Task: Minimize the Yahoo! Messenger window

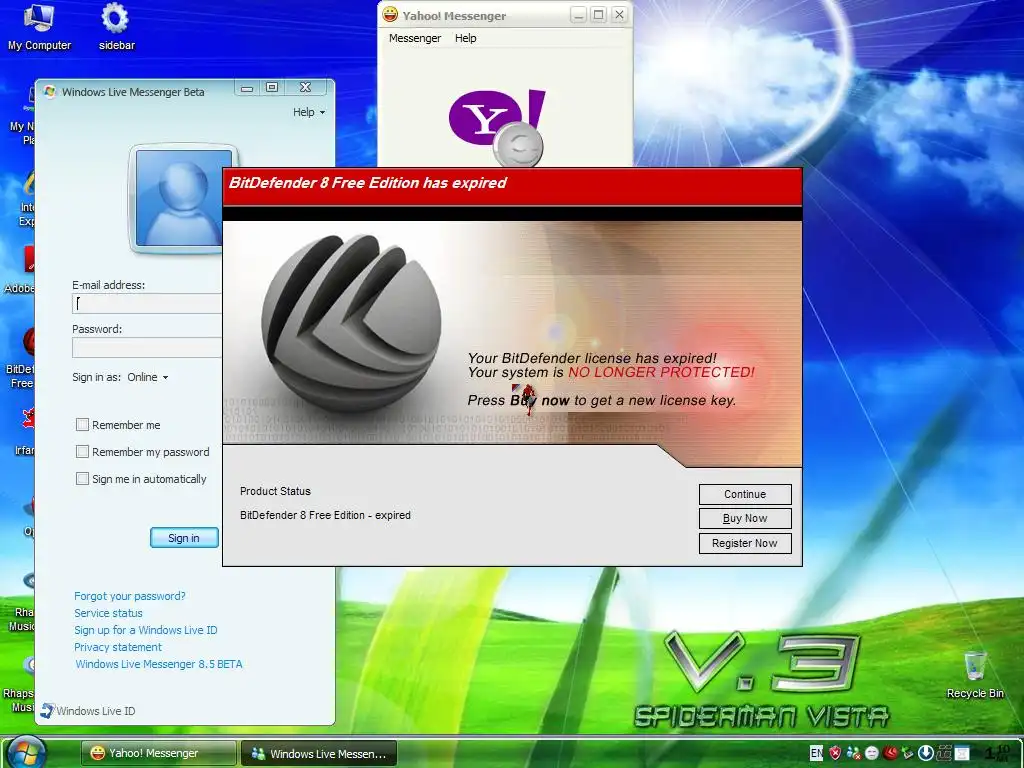Action: 578,15
